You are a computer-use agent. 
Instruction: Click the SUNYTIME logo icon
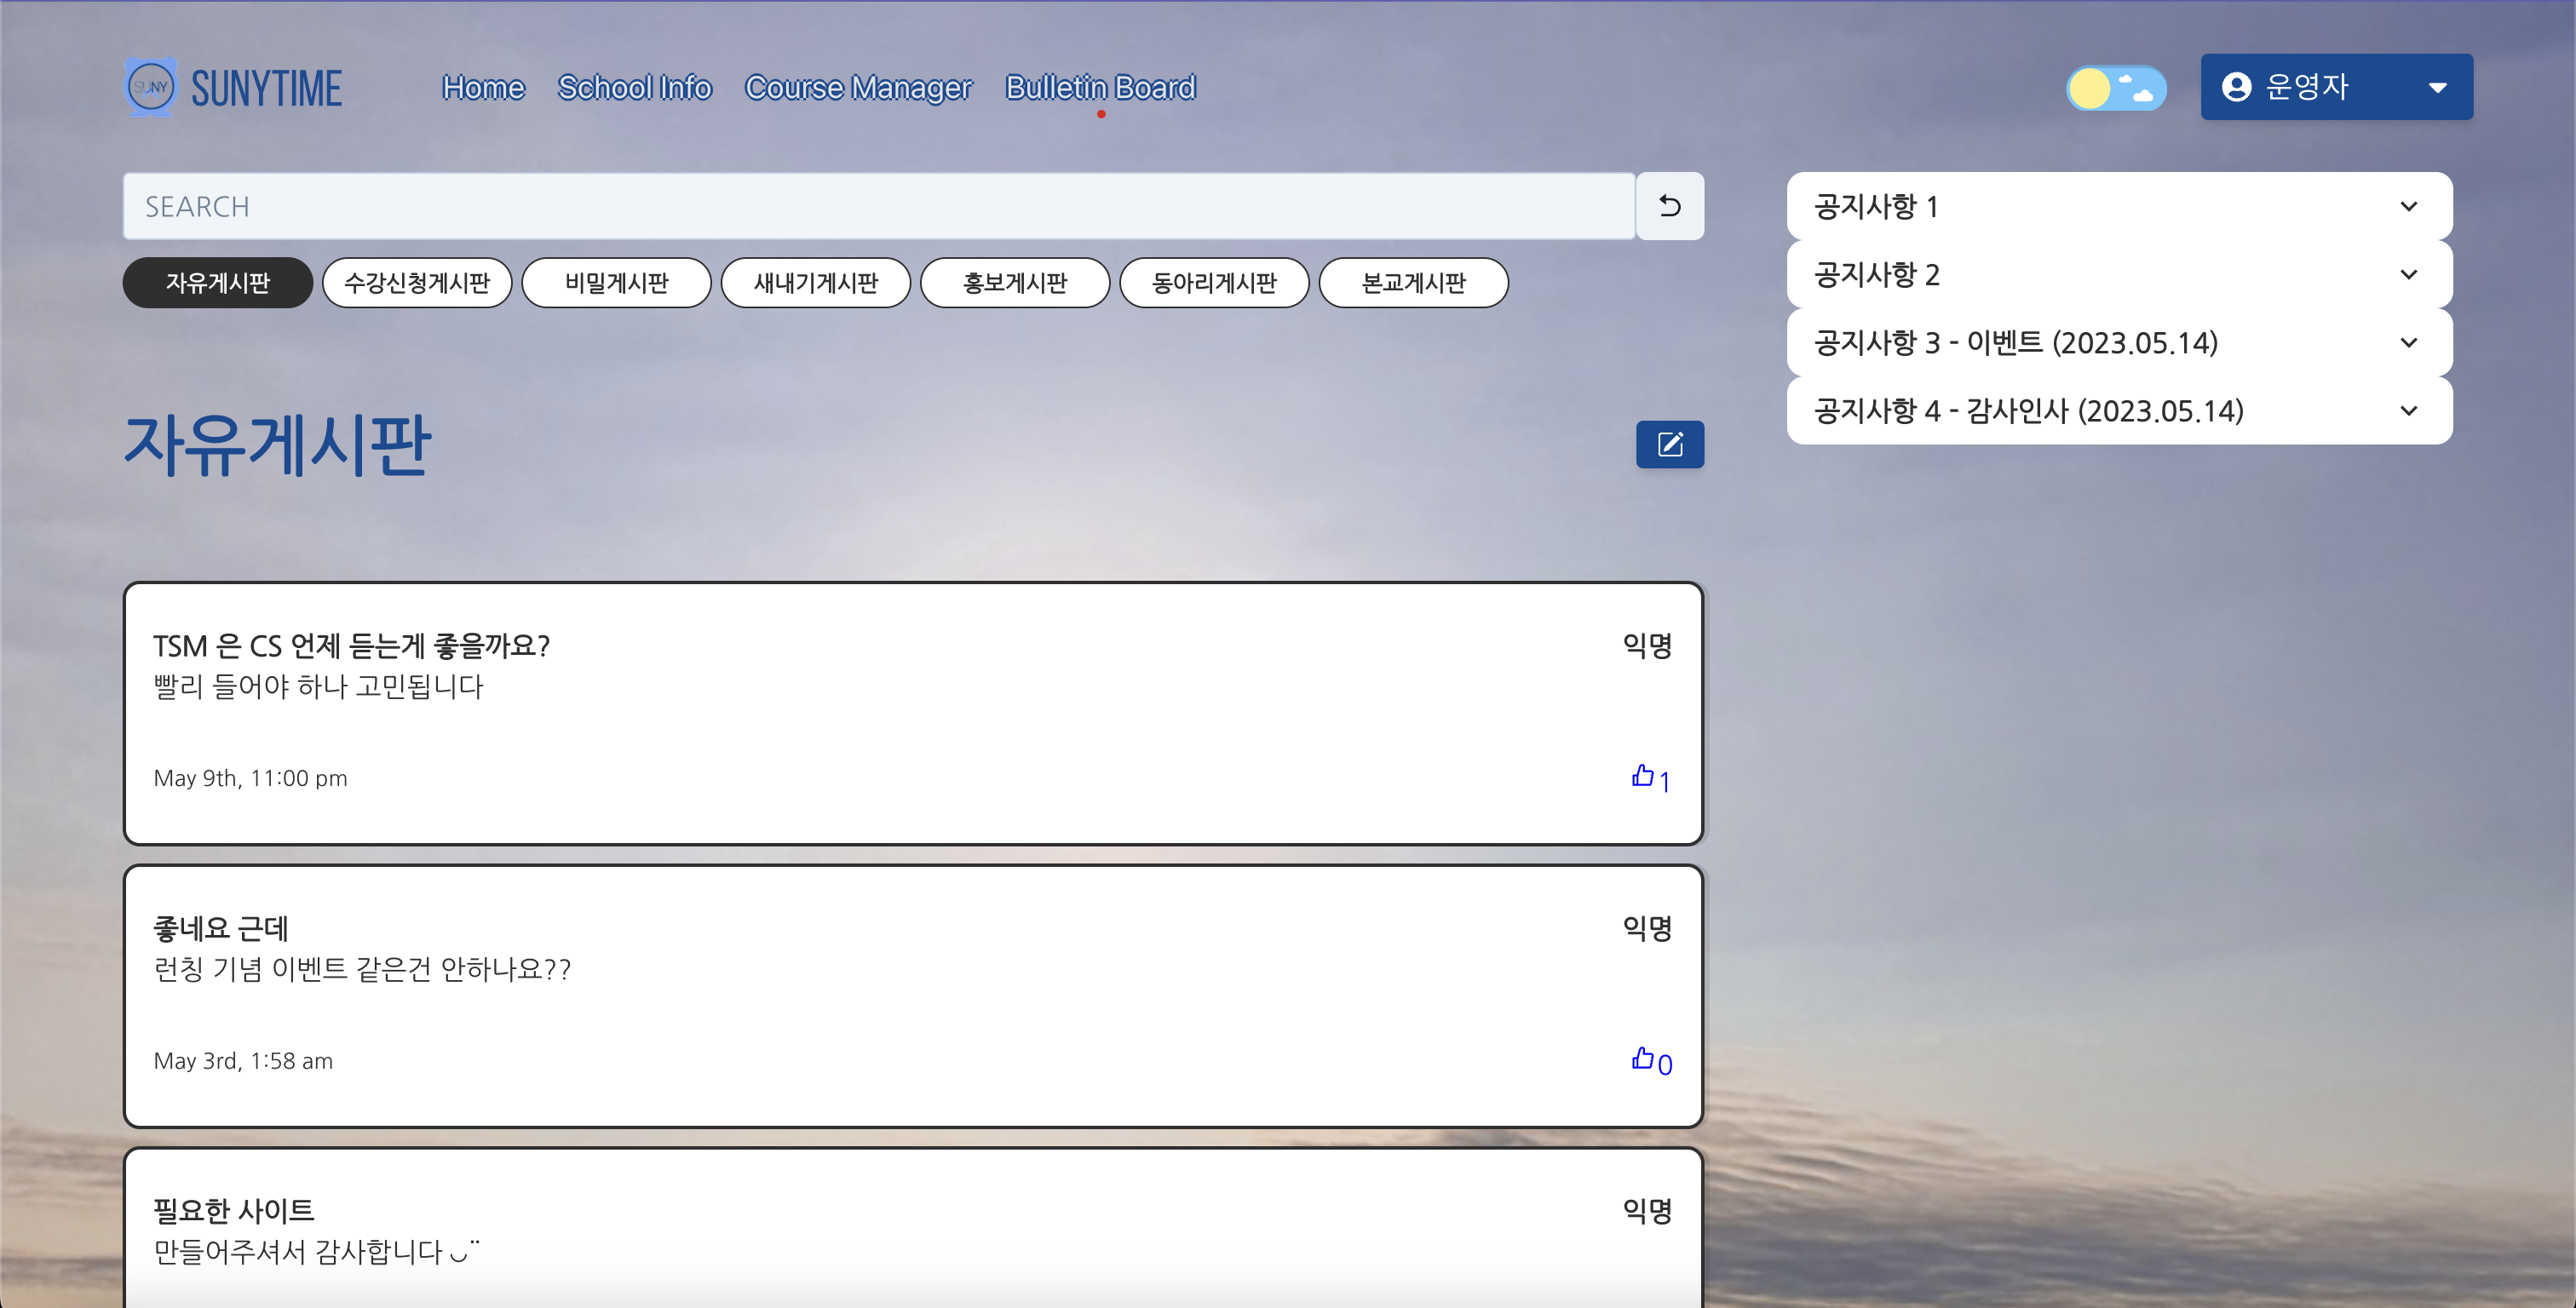pos(151,87)
